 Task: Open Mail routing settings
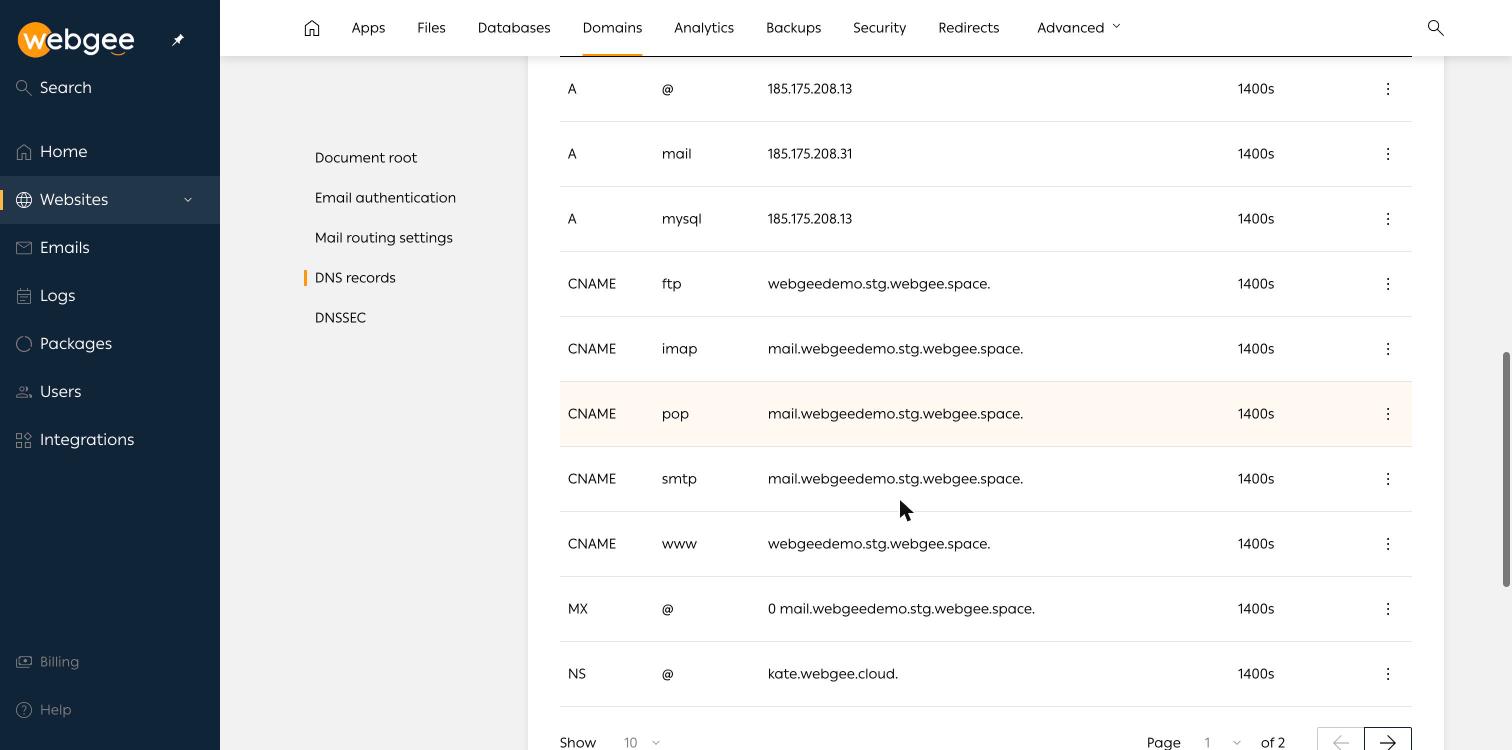[x=384, y=238]
